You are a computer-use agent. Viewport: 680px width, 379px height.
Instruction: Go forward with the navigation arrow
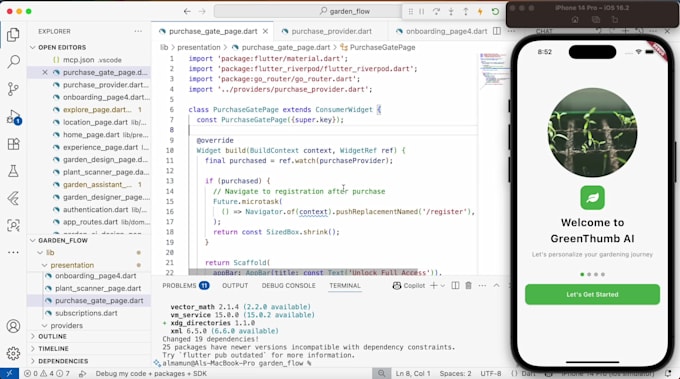point(202,12)
